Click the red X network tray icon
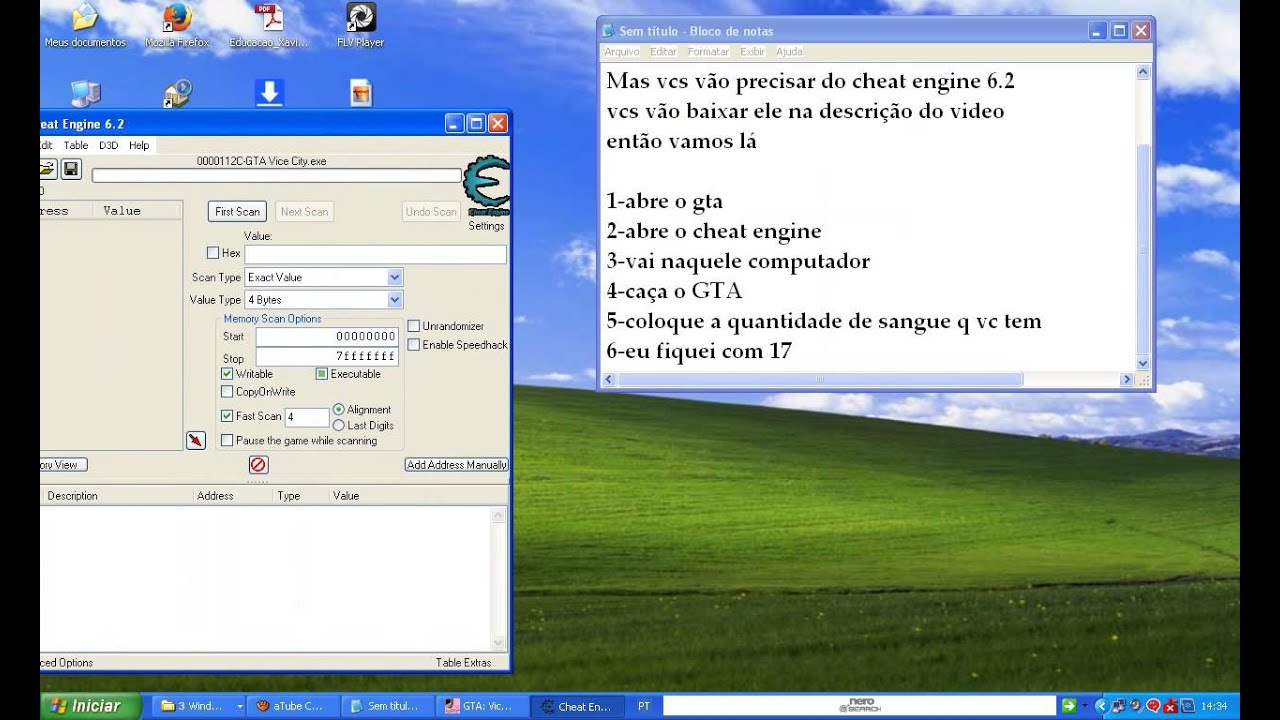 [1169, 706]
